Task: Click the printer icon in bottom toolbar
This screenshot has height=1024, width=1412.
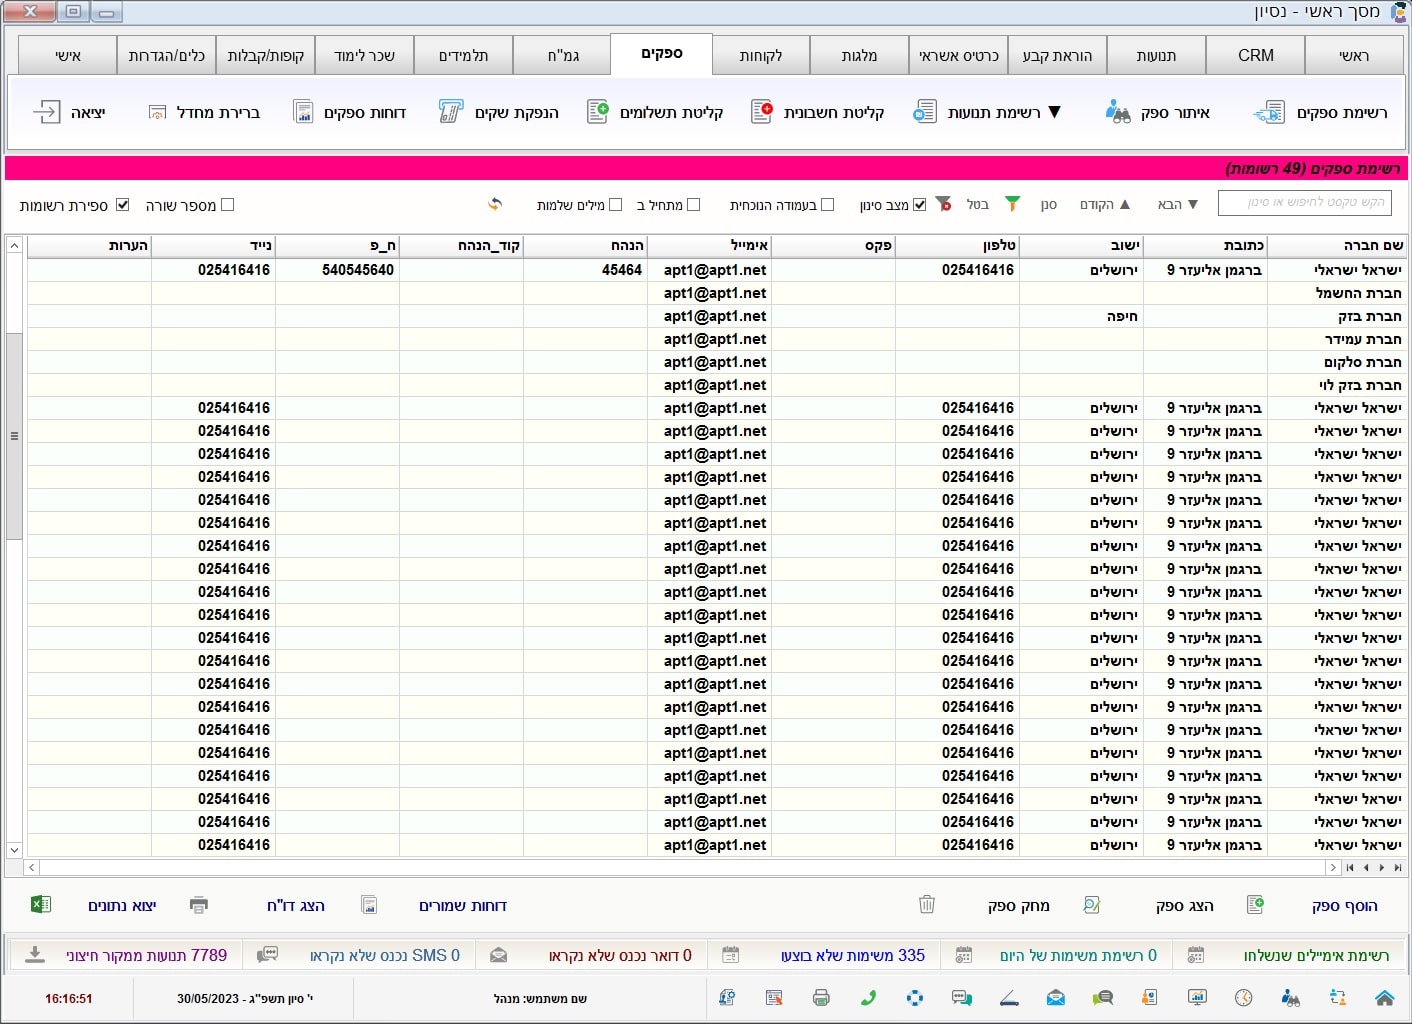Action: click(x=821, y=998)
